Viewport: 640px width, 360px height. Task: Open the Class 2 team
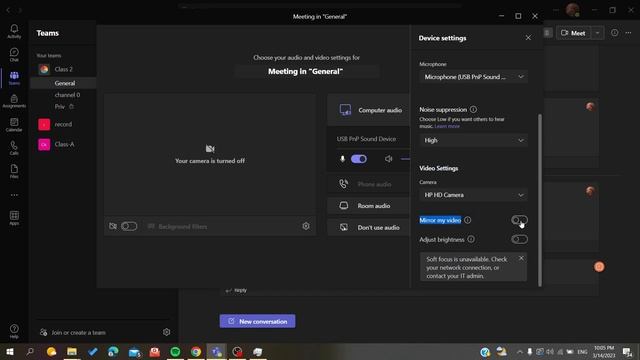click(64, 69)
